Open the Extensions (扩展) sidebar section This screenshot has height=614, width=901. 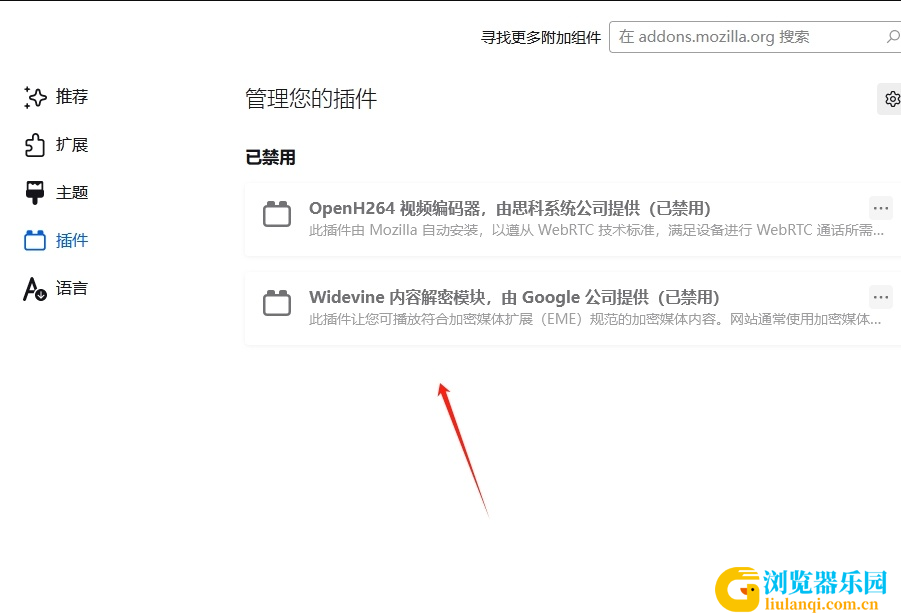tap(56, 145)
